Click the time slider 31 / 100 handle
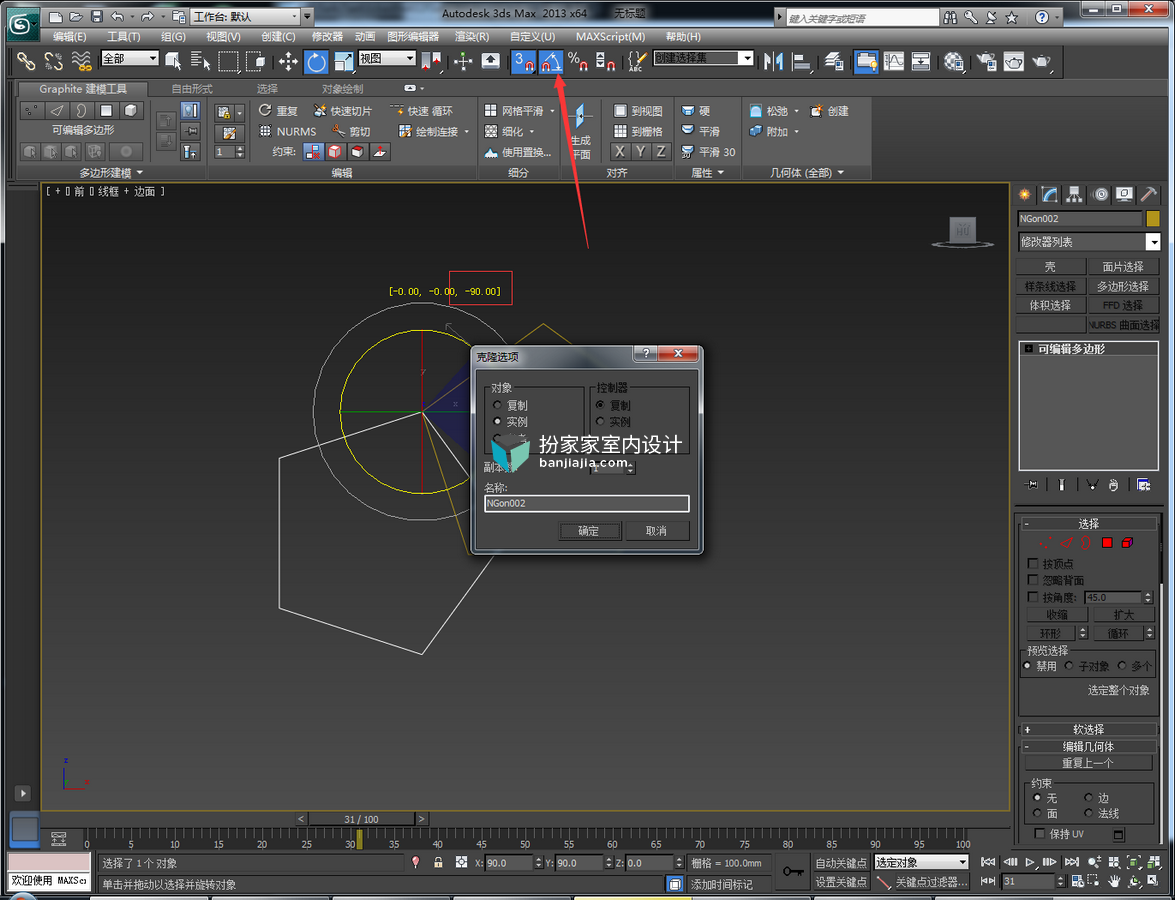 [x=360, y=819]
